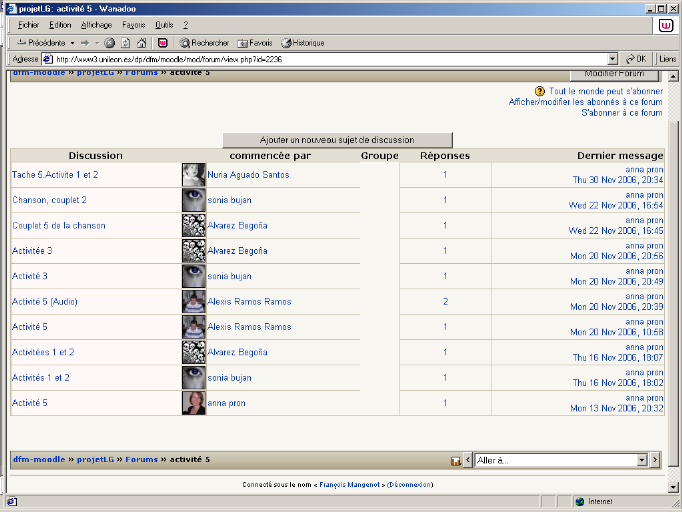Image resolution: width=682 pixels, height=512 pixels.
Task: Click 'Ajouter un nouveau sujet de discussion' button
Action: (x=337, y=140)
